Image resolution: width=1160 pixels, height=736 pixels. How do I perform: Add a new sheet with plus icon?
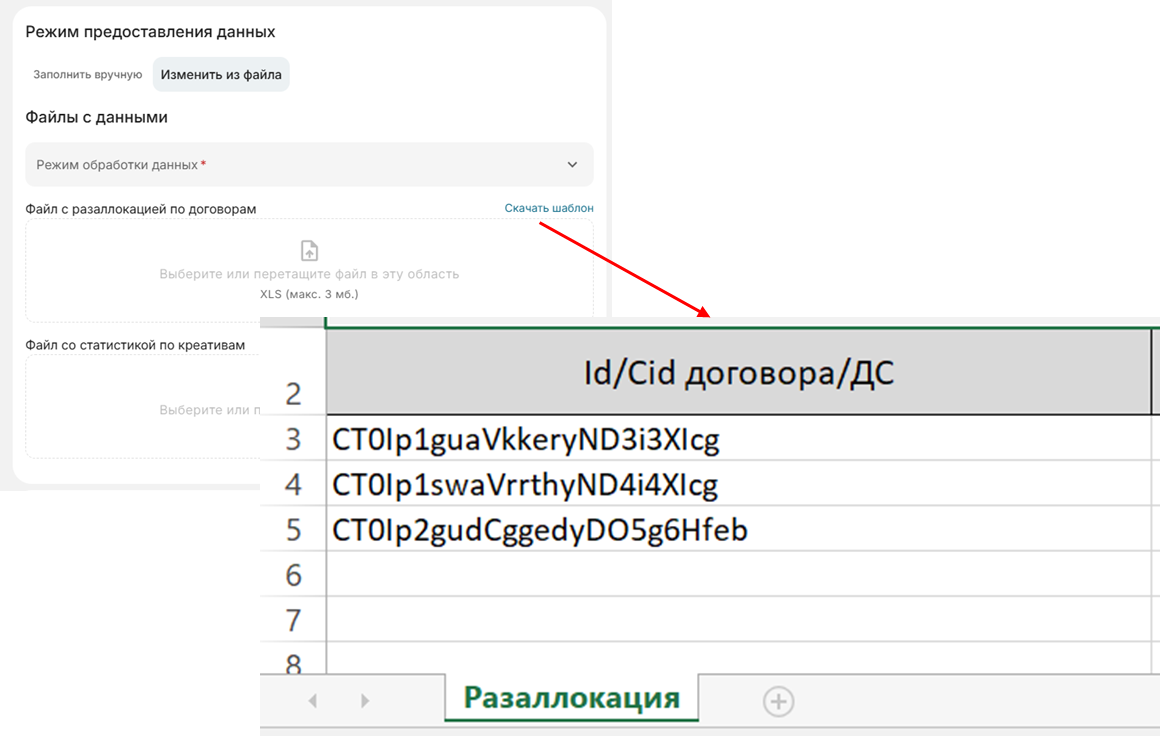pos(778,702)
